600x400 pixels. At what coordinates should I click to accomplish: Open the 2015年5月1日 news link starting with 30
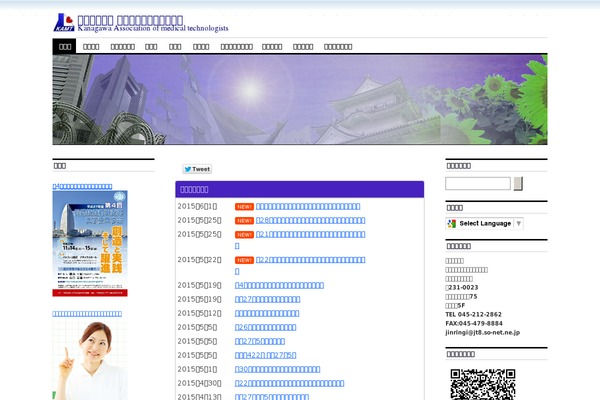277,369
